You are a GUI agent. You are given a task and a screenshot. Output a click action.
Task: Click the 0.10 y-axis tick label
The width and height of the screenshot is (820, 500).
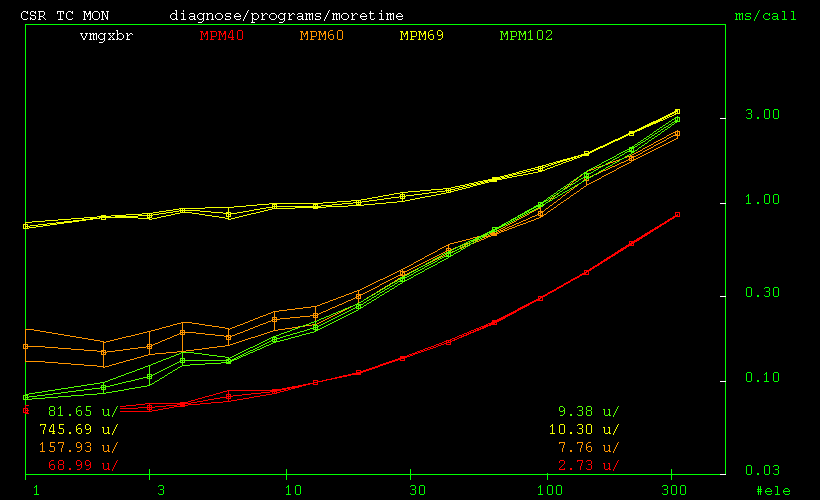tap(762, 377)
